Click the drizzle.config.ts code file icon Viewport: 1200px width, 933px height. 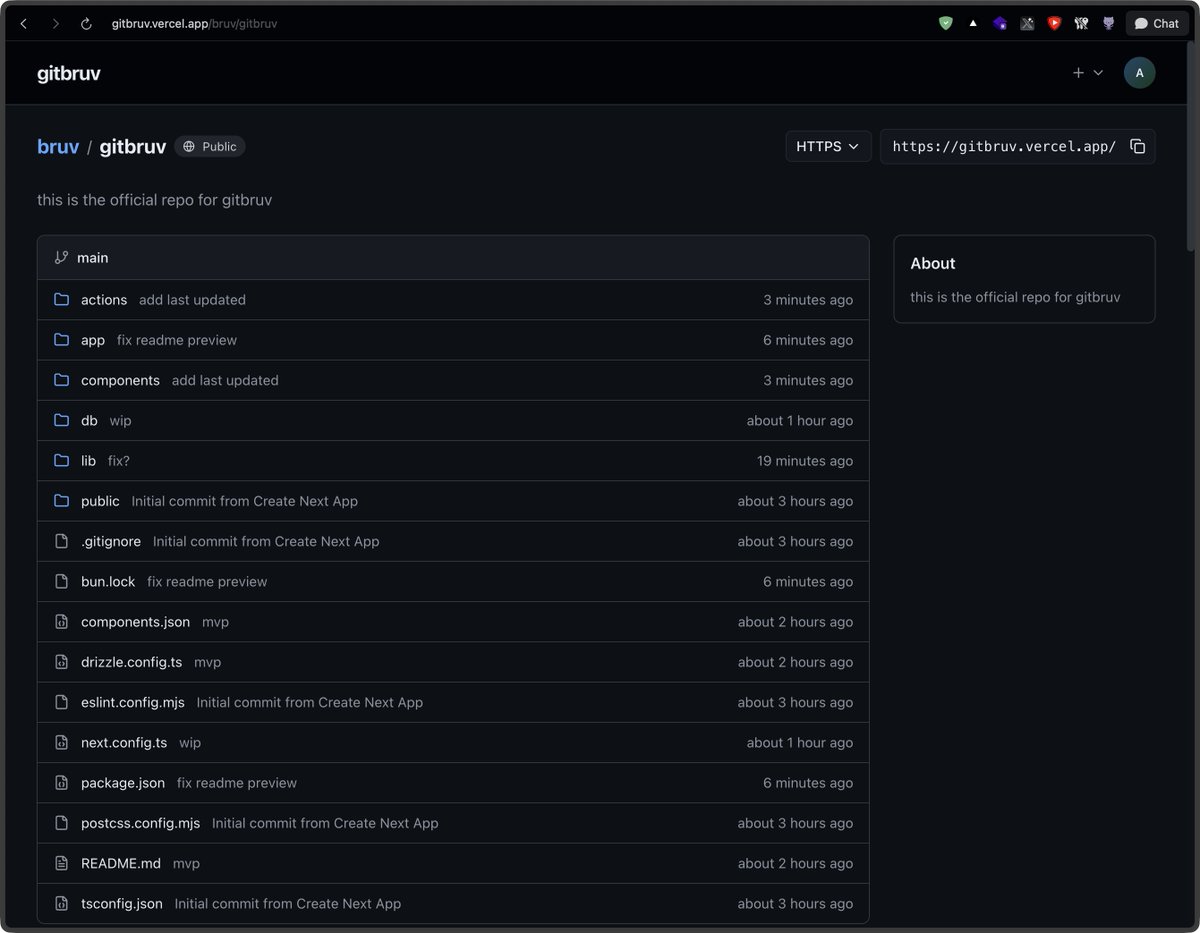point(61,662)
